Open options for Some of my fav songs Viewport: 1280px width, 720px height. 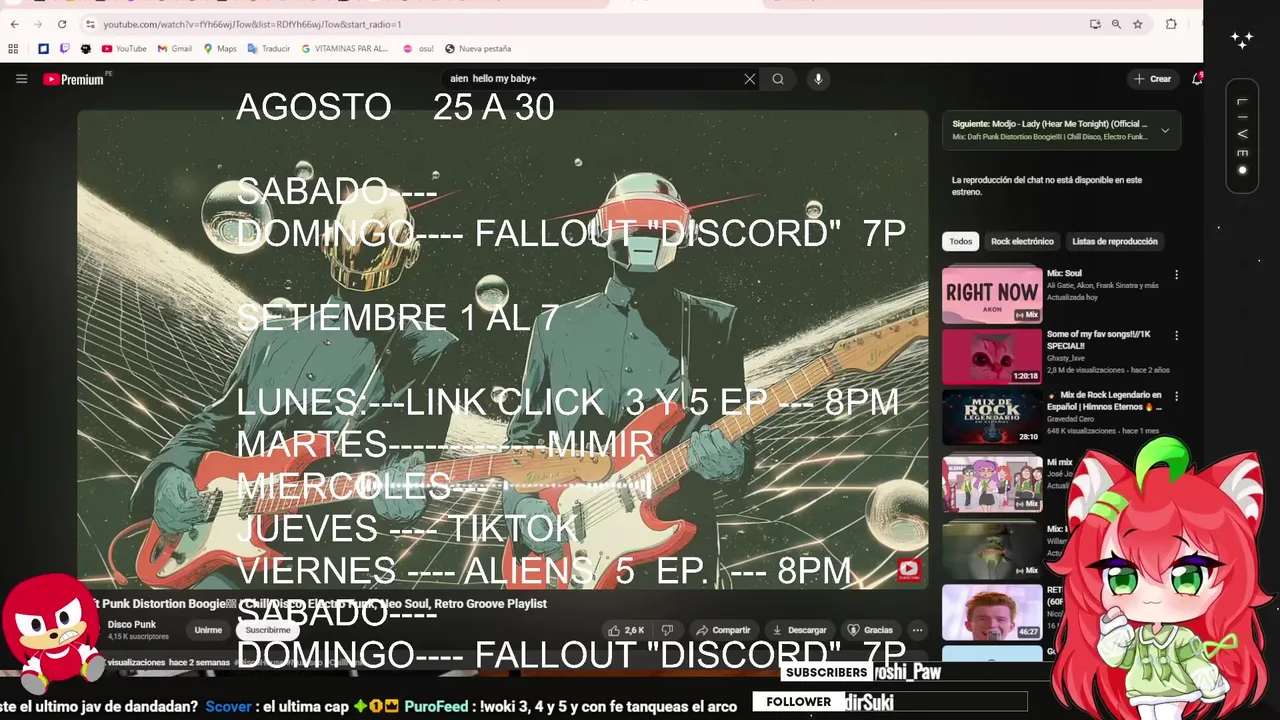click(1176, 336)
